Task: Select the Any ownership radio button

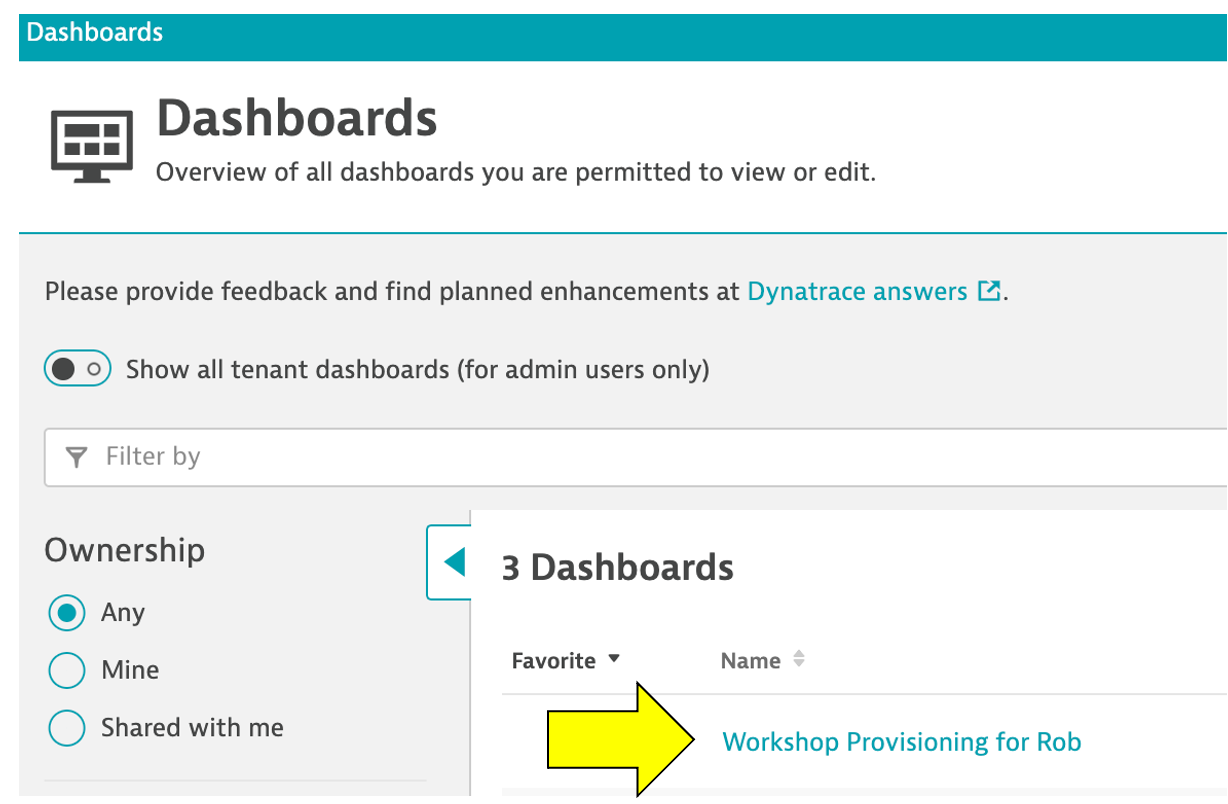Action: tap(67, 613)
